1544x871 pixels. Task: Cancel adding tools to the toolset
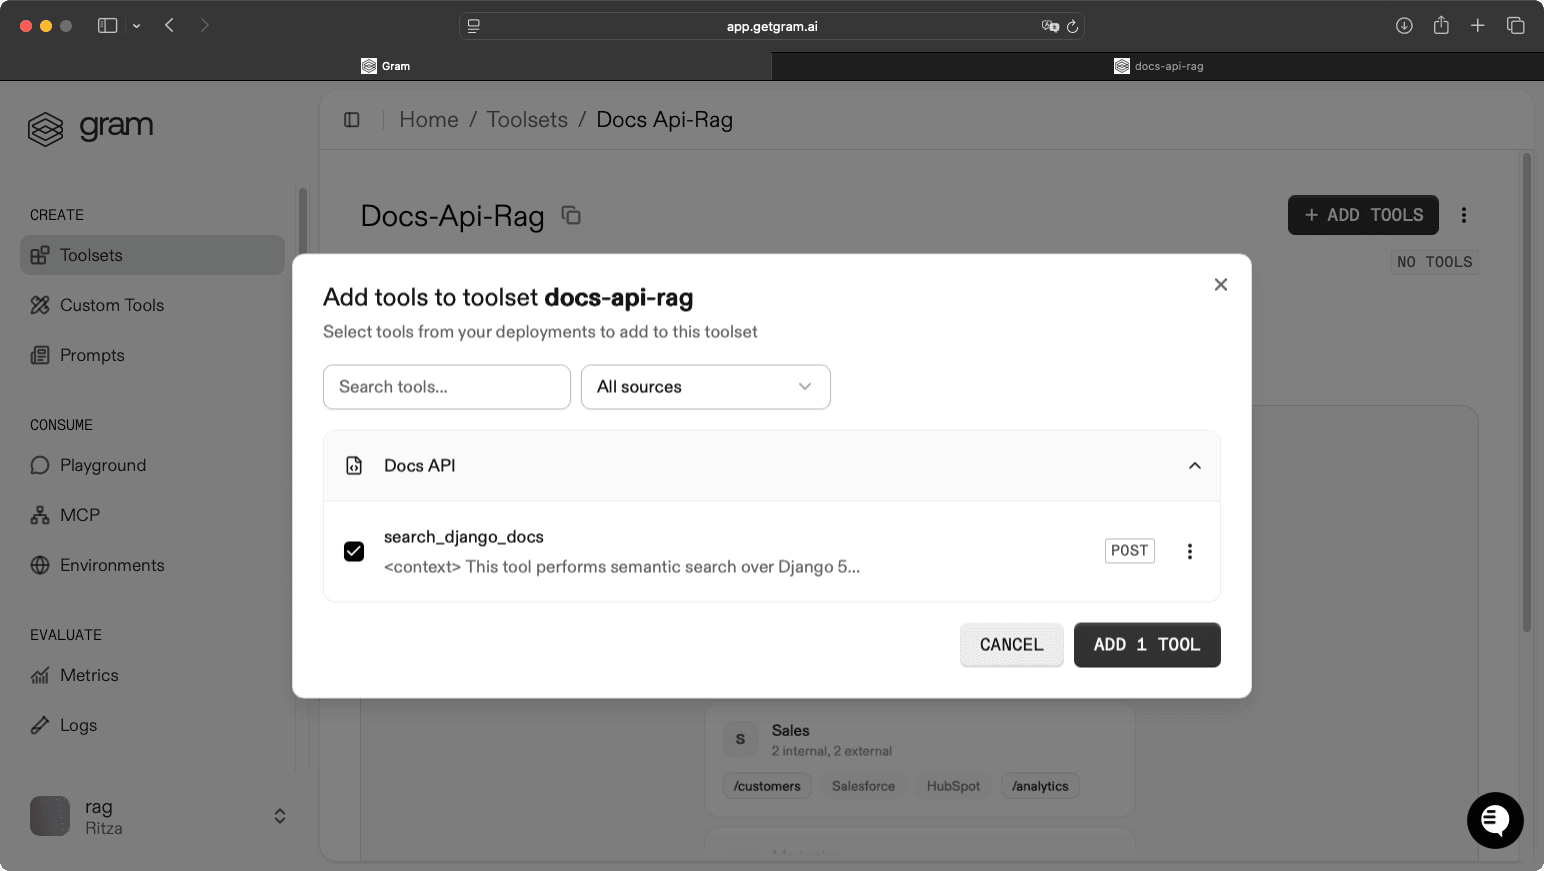[x=1011, y=645]
